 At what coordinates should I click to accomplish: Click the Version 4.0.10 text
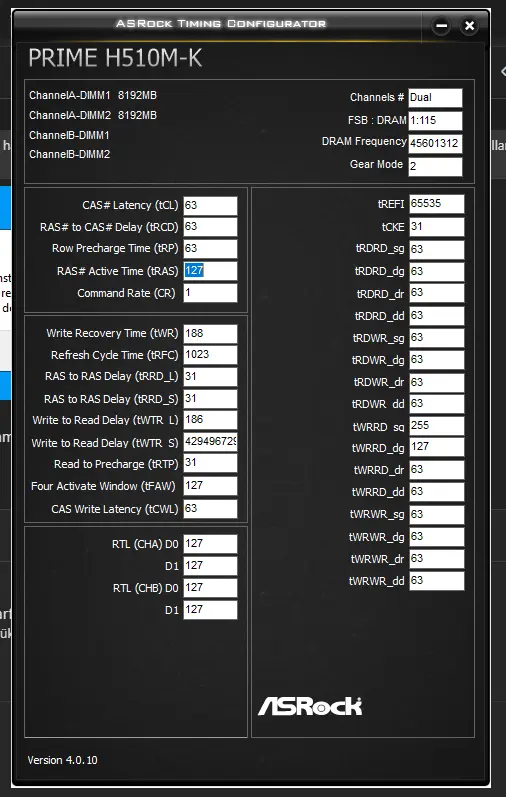[x=63, y=760]
